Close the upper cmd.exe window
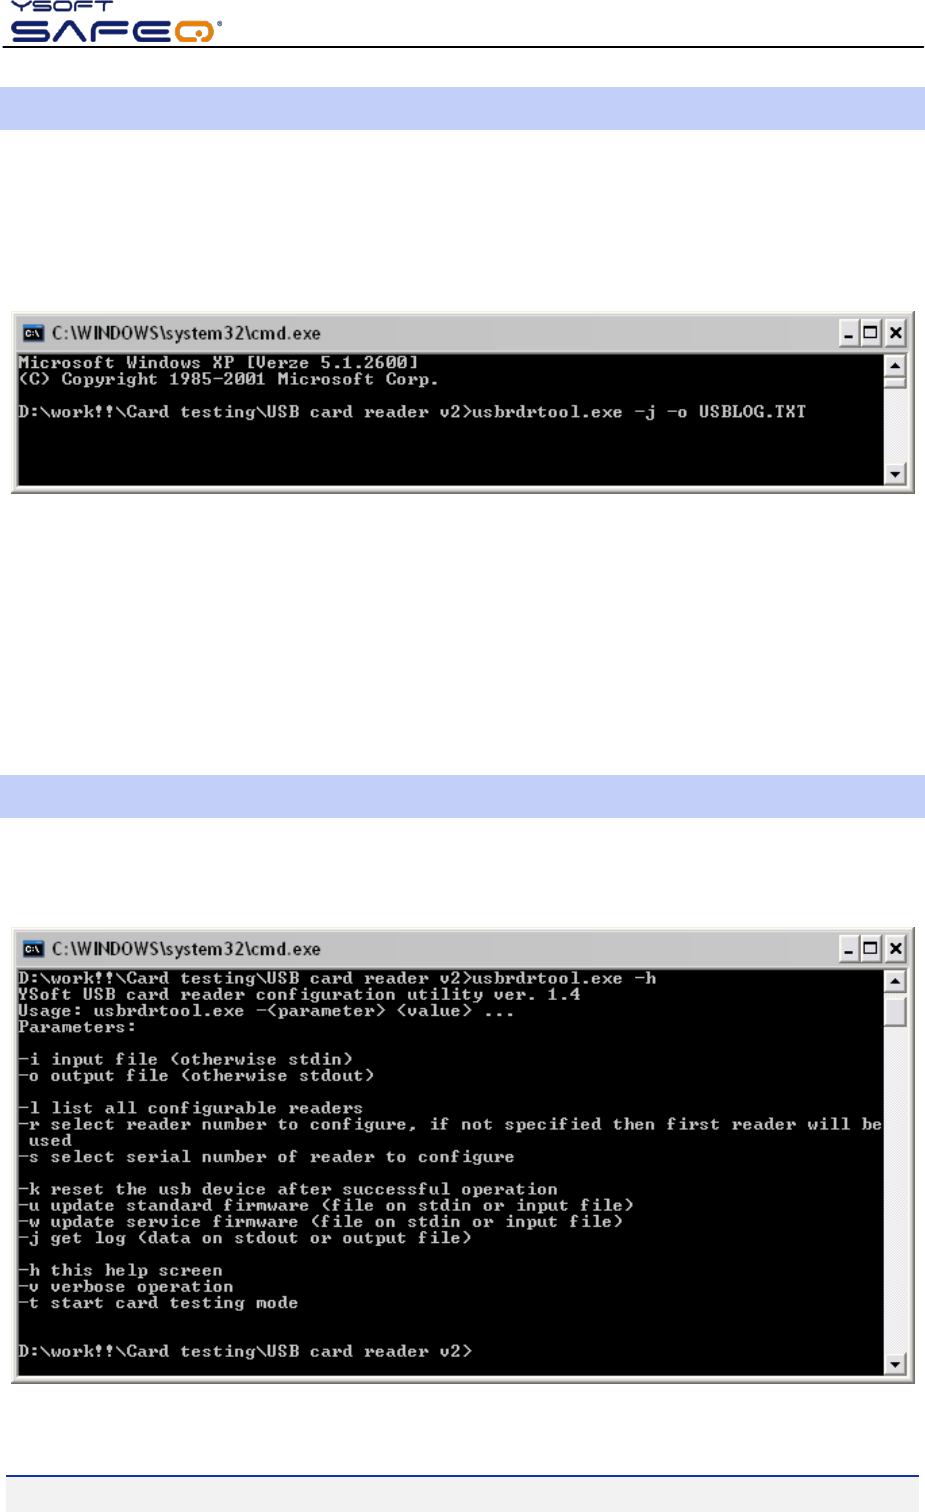Image resolution: width=925 pixels, height=1512 pixels. coord(895,333)
